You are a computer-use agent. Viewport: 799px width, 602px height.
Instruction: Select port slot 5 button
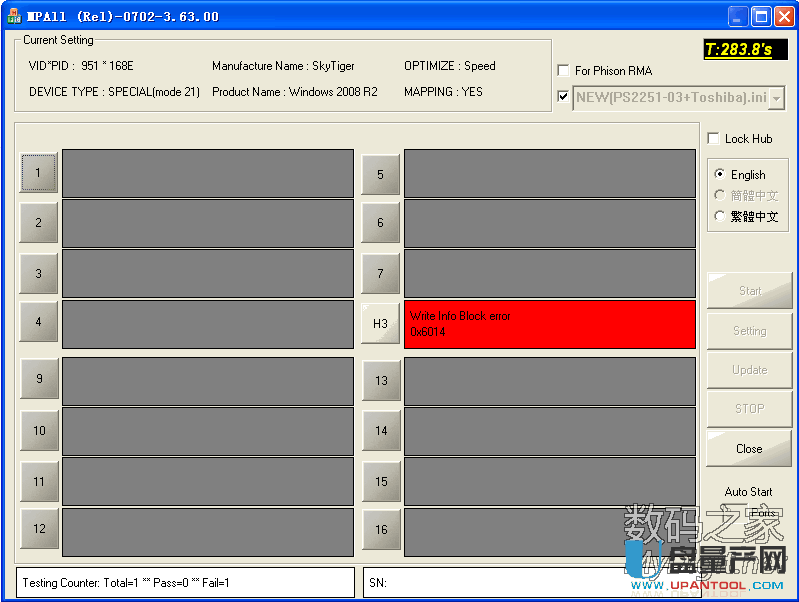380,175
